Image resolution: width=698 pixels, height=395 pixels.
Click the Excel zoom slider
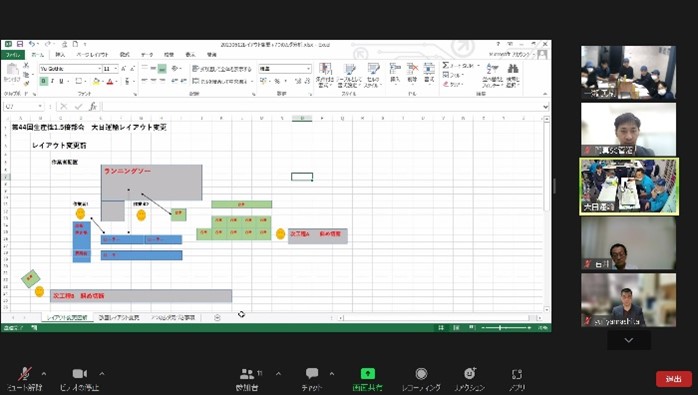click(x=505, y=328)
